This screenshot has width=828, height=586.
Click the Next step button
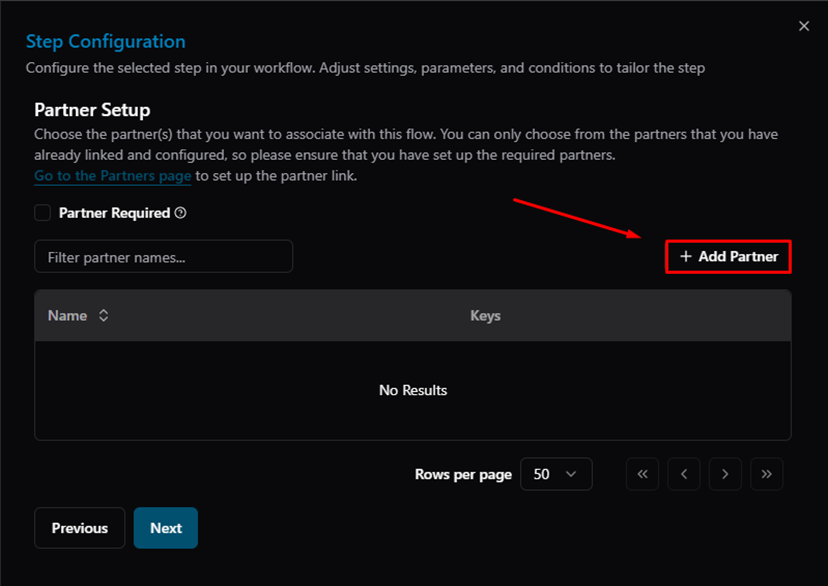pos(166,528)
